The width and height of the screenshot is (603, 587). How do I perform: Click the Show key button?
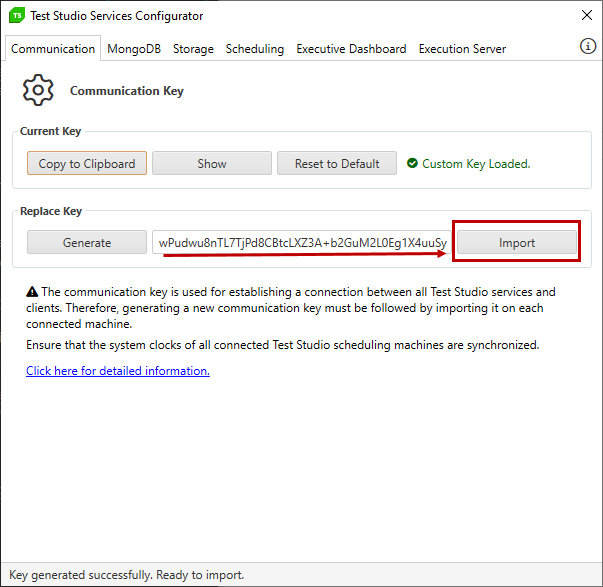[212, 163]
